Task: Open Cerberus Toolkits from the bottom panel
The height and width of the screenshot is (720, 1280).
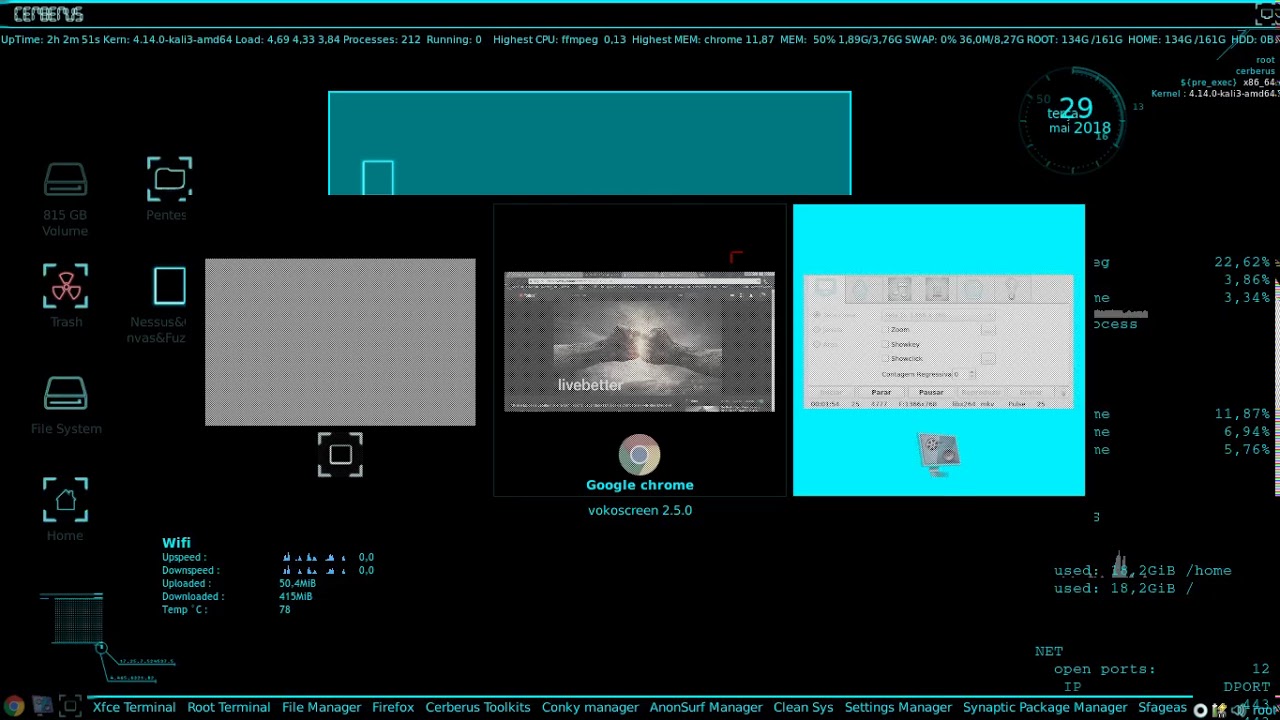Action: (477, 707)
